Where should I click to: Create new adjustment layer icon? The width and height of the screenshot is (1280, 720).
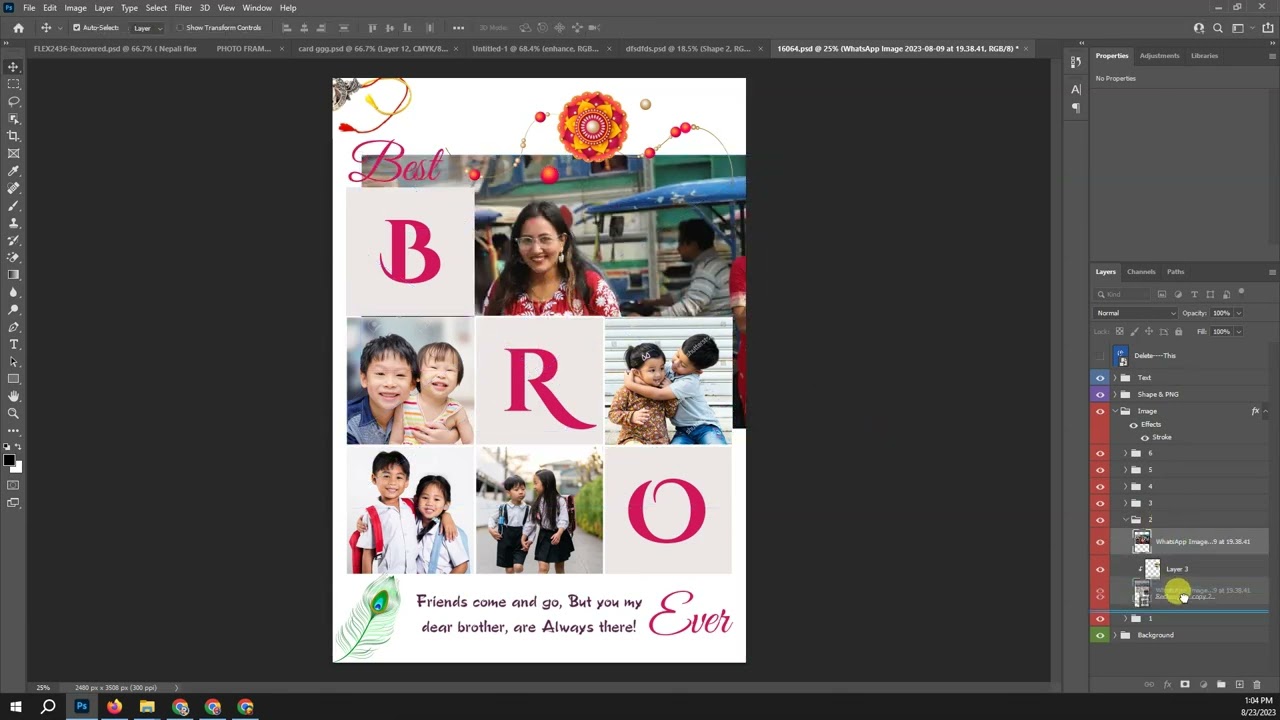[1203, 684]
